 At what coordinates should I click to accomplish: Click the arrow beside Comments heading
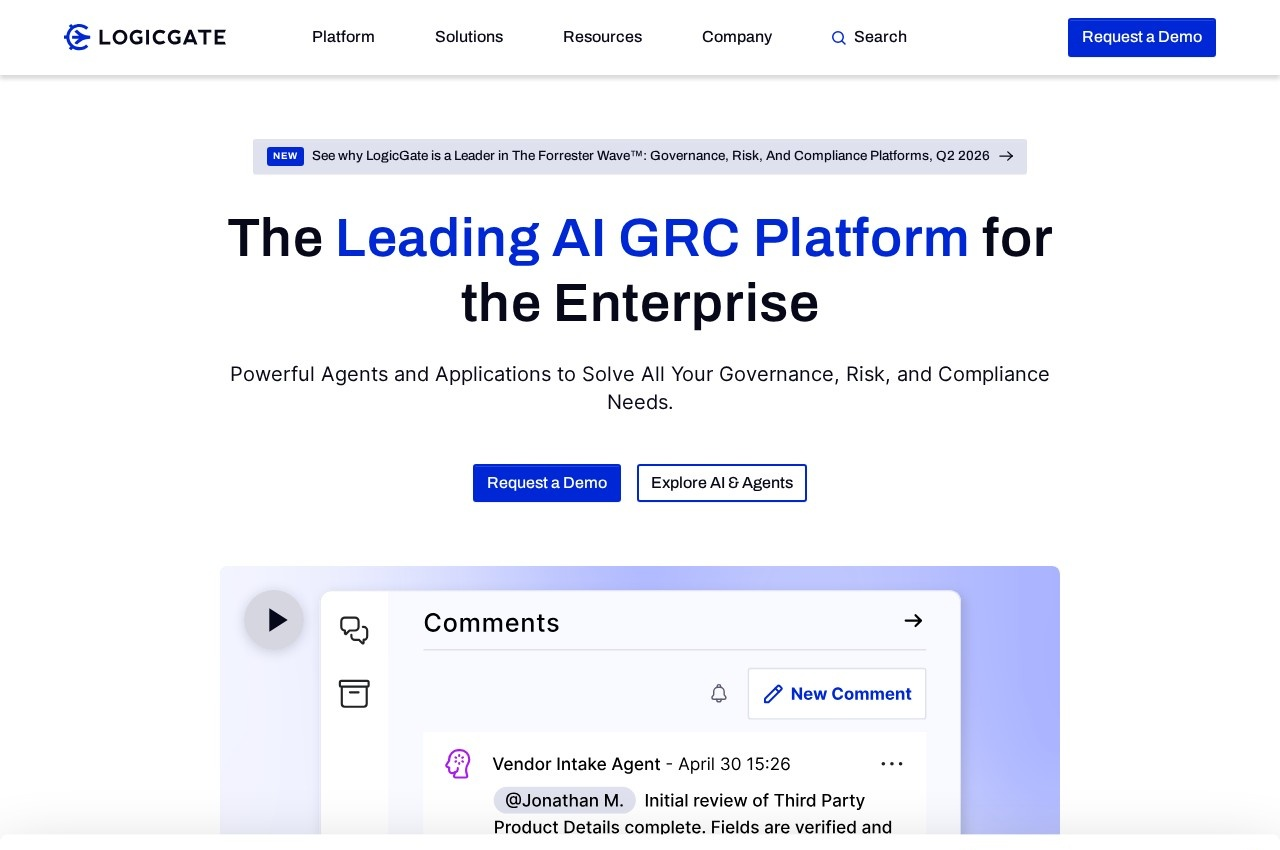(913, 621)
